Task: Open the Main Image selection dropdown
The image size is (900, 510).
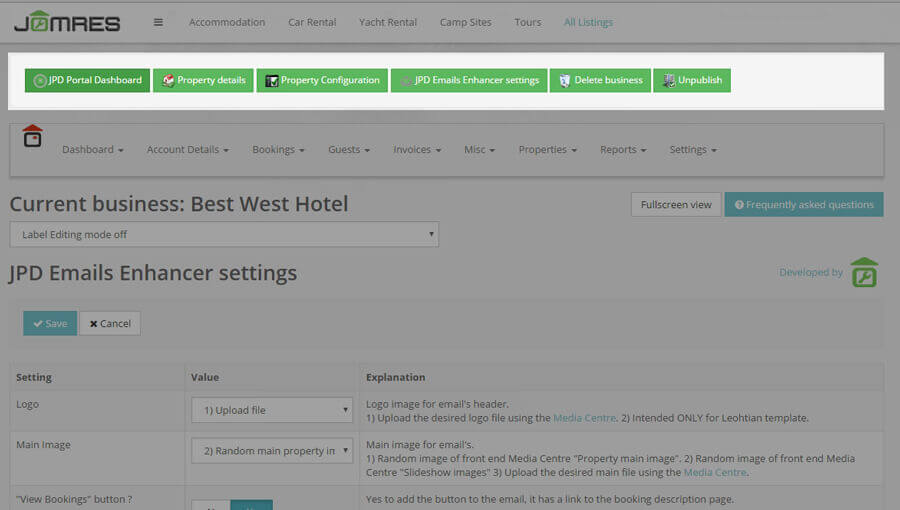Action: coord(272,451)
